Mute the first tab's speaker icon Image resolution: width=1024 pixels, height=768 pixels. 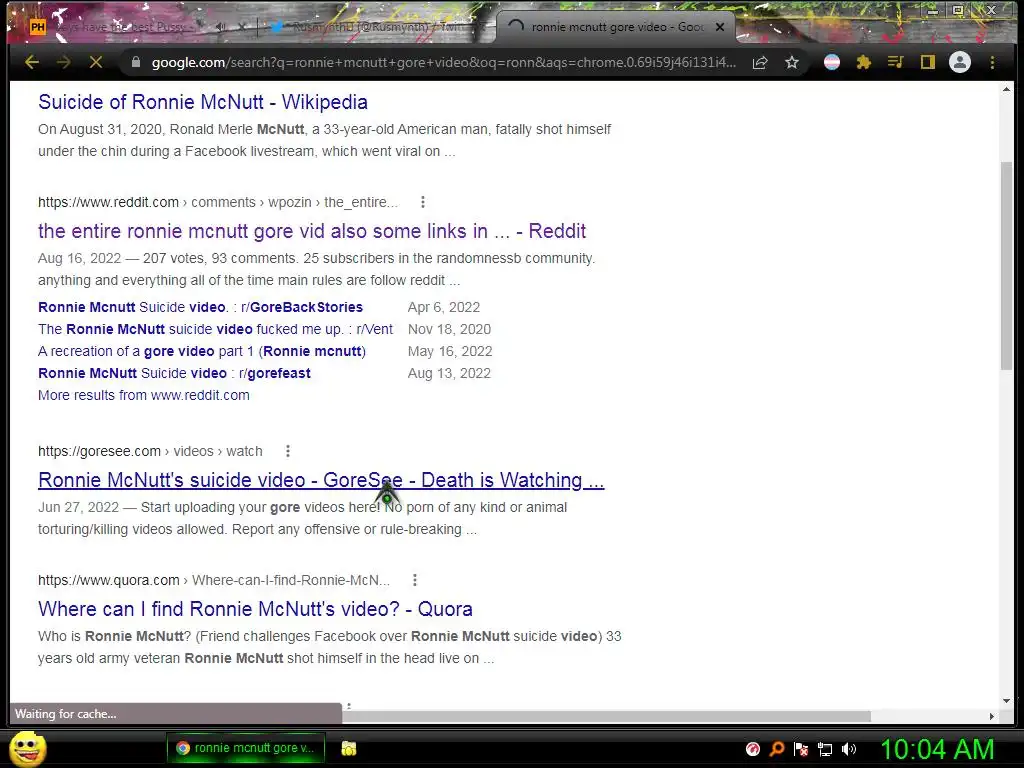pos(221,27)
